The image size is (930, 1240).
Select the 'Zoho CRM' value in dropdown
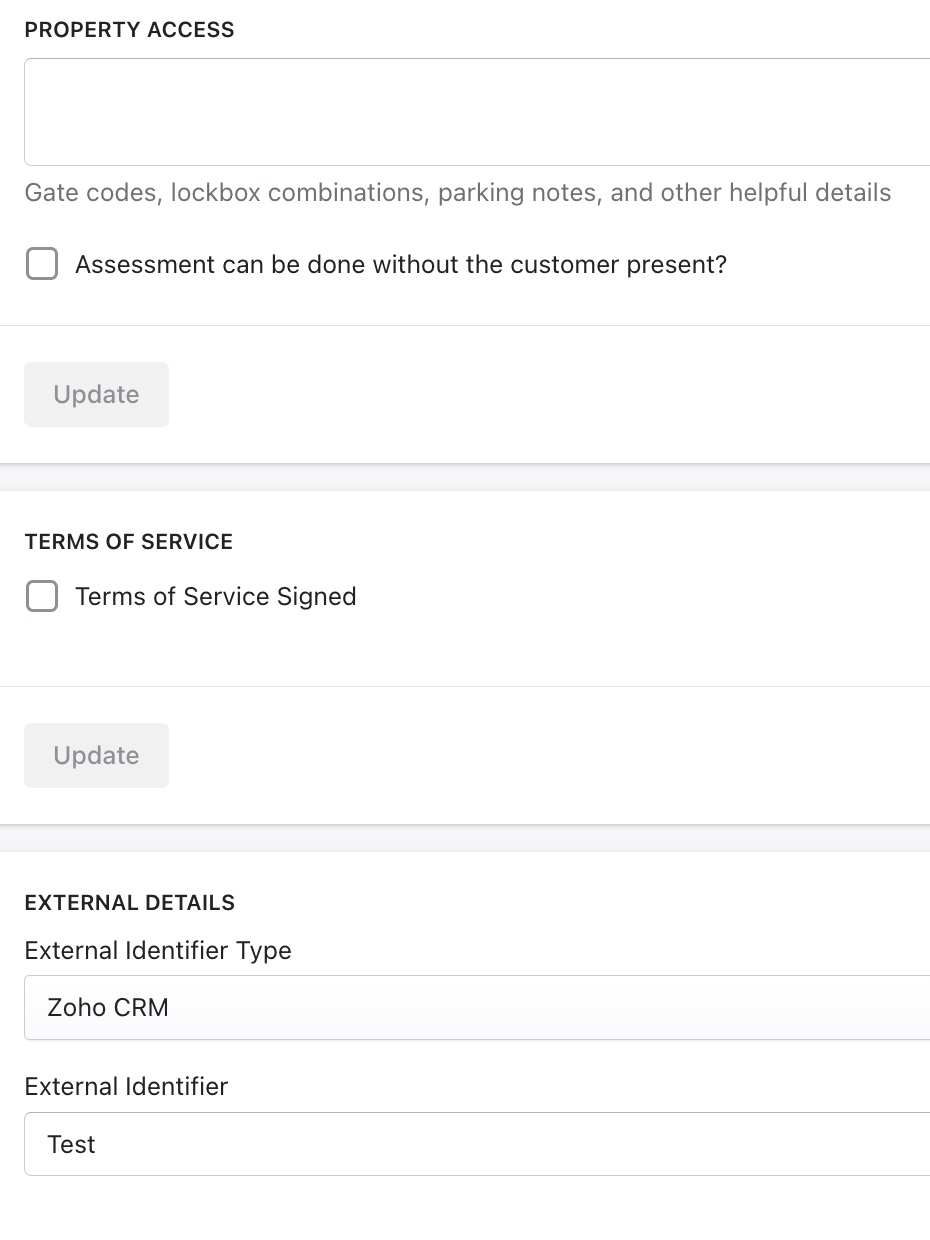(108, 1008)
